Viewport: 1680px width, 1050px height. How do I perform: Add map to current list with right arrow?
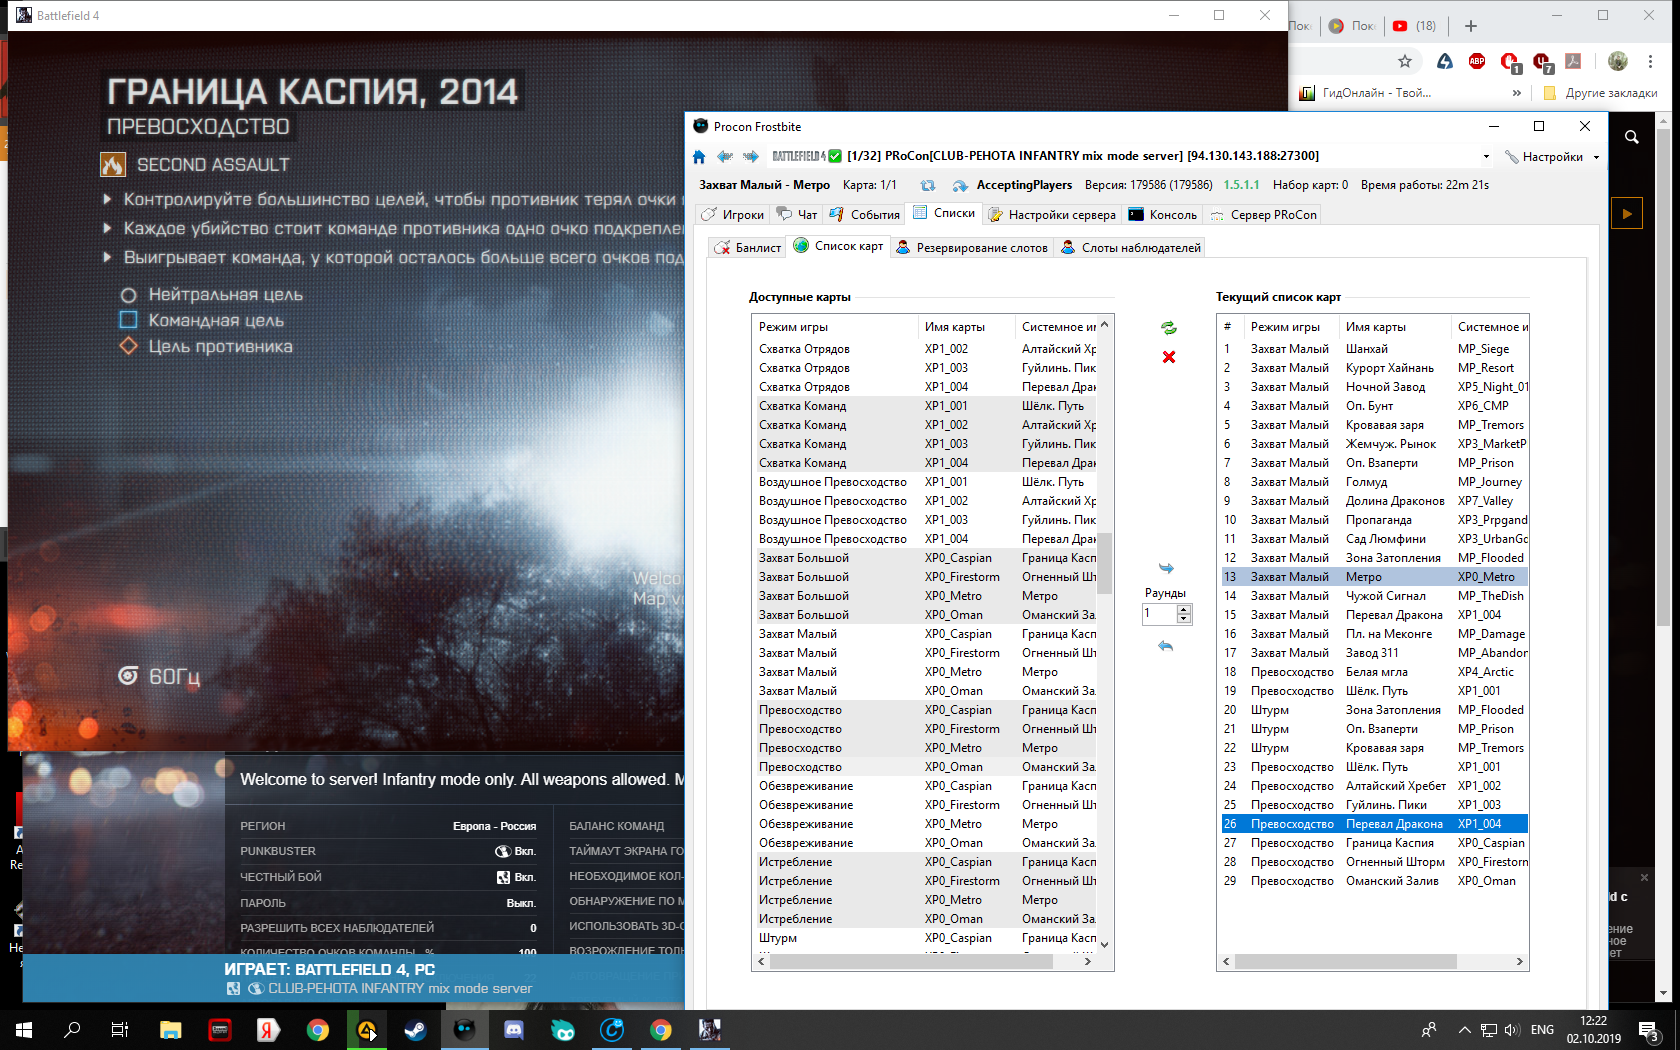(x=1166, y=568)
